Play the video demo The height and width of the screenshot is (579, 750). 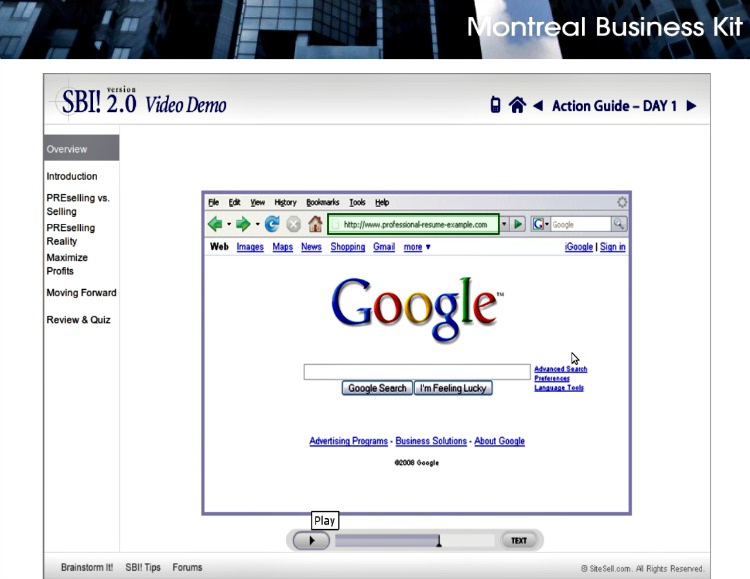(311, 540)
